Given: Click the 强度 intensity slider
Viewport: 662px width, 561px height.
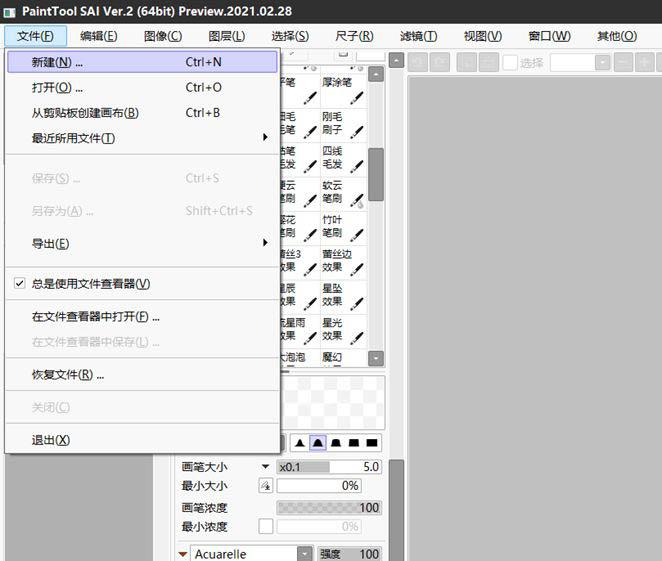Looking at the screenshot, I should 349,554.
